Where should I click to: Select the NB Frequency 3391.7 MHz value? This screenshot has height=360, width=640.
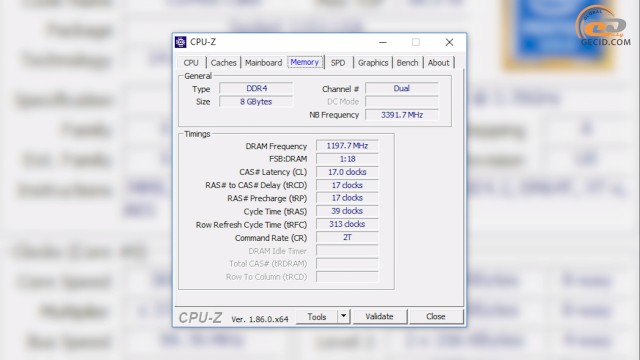[402, 115]
